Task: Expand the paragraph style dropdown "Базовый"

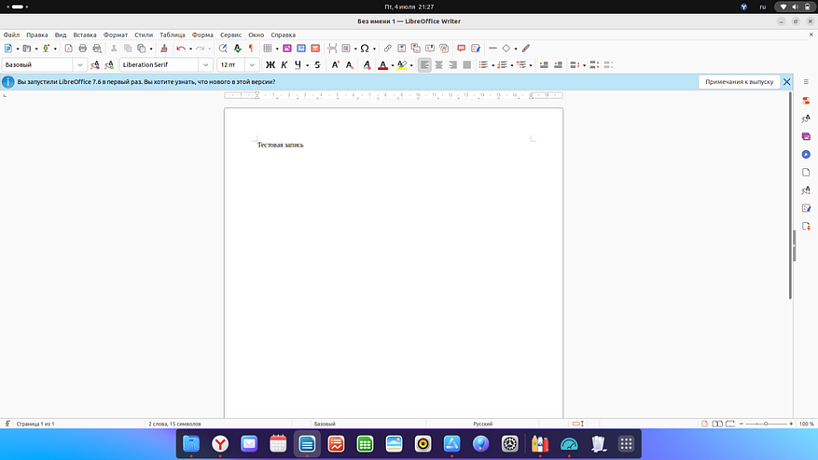Action: click(x=80, y=65)
